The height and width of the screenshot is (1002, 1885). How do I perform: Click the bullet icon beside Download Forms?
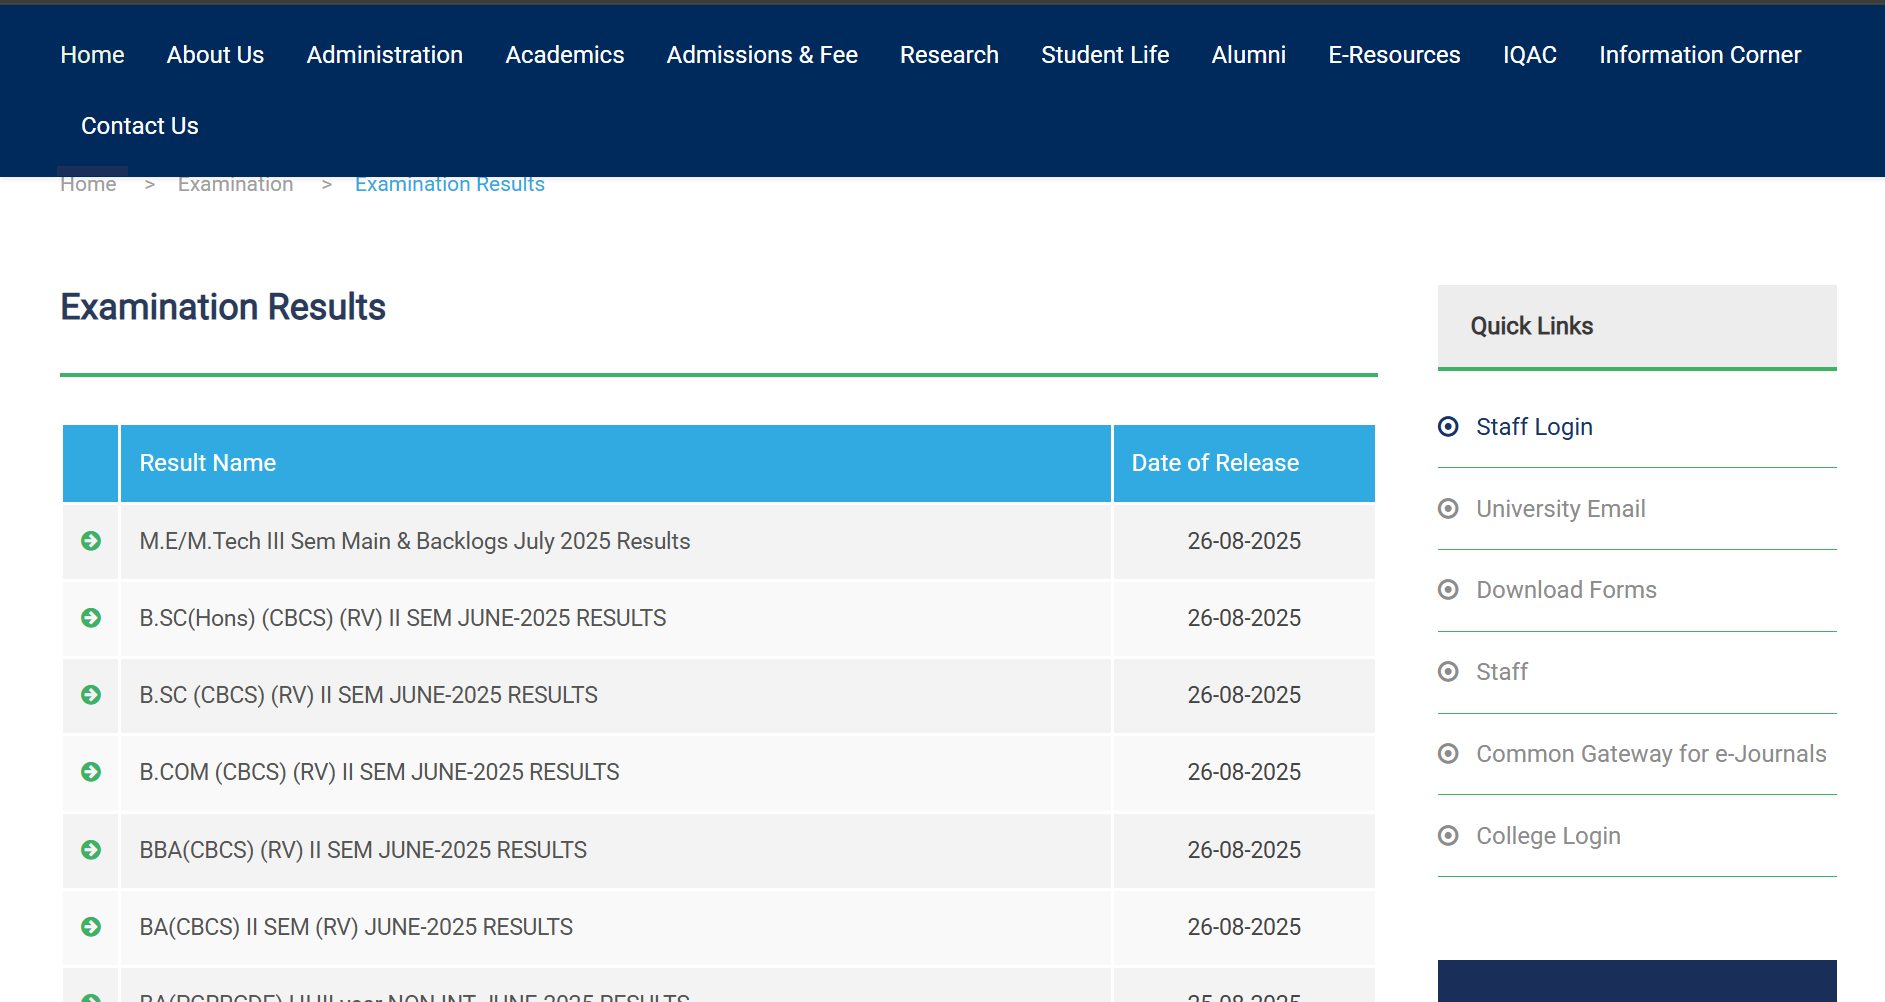[1449, 590]
